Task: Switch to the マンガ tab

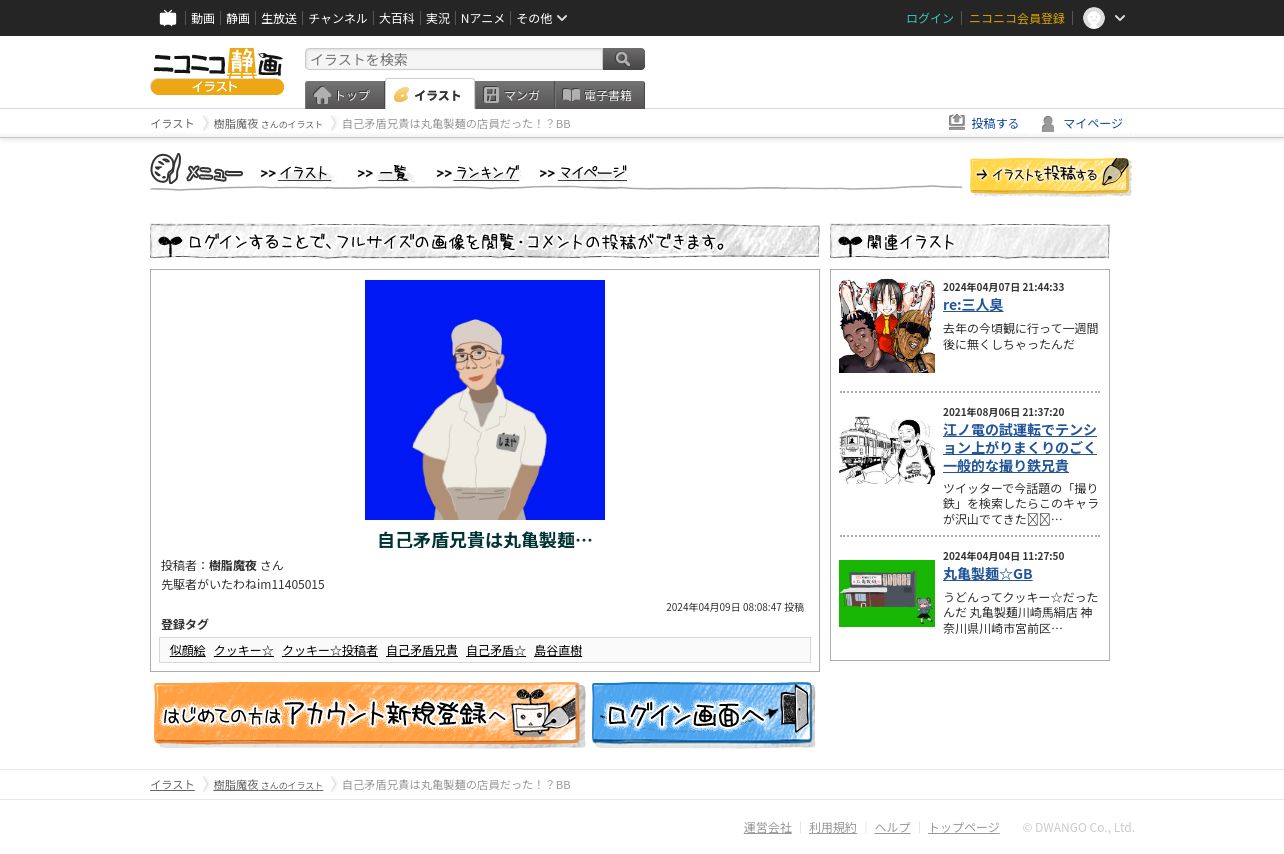Action: [x=515, y=95]
